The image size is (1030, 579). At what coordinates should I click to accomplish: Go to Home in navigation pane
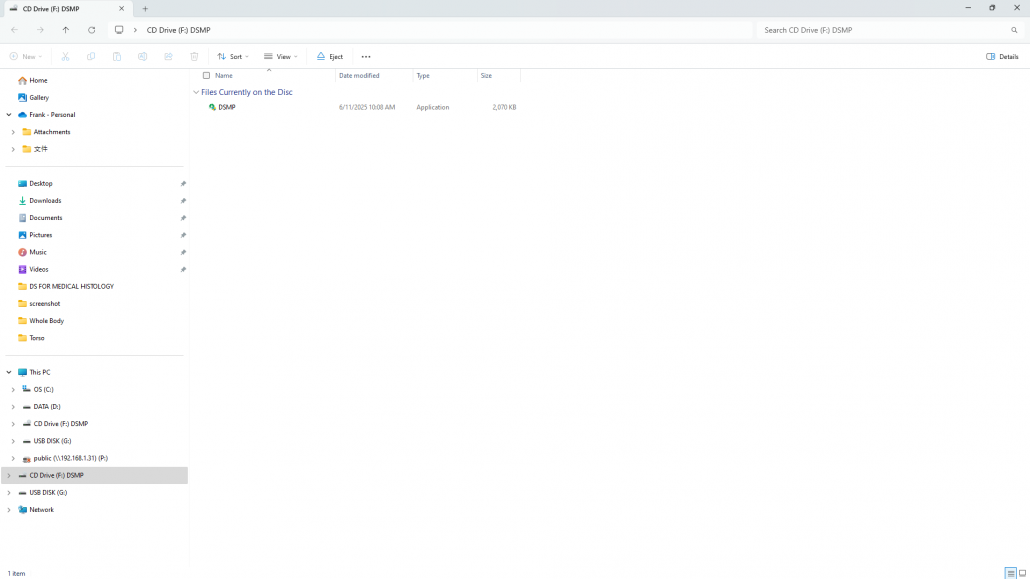38,80
